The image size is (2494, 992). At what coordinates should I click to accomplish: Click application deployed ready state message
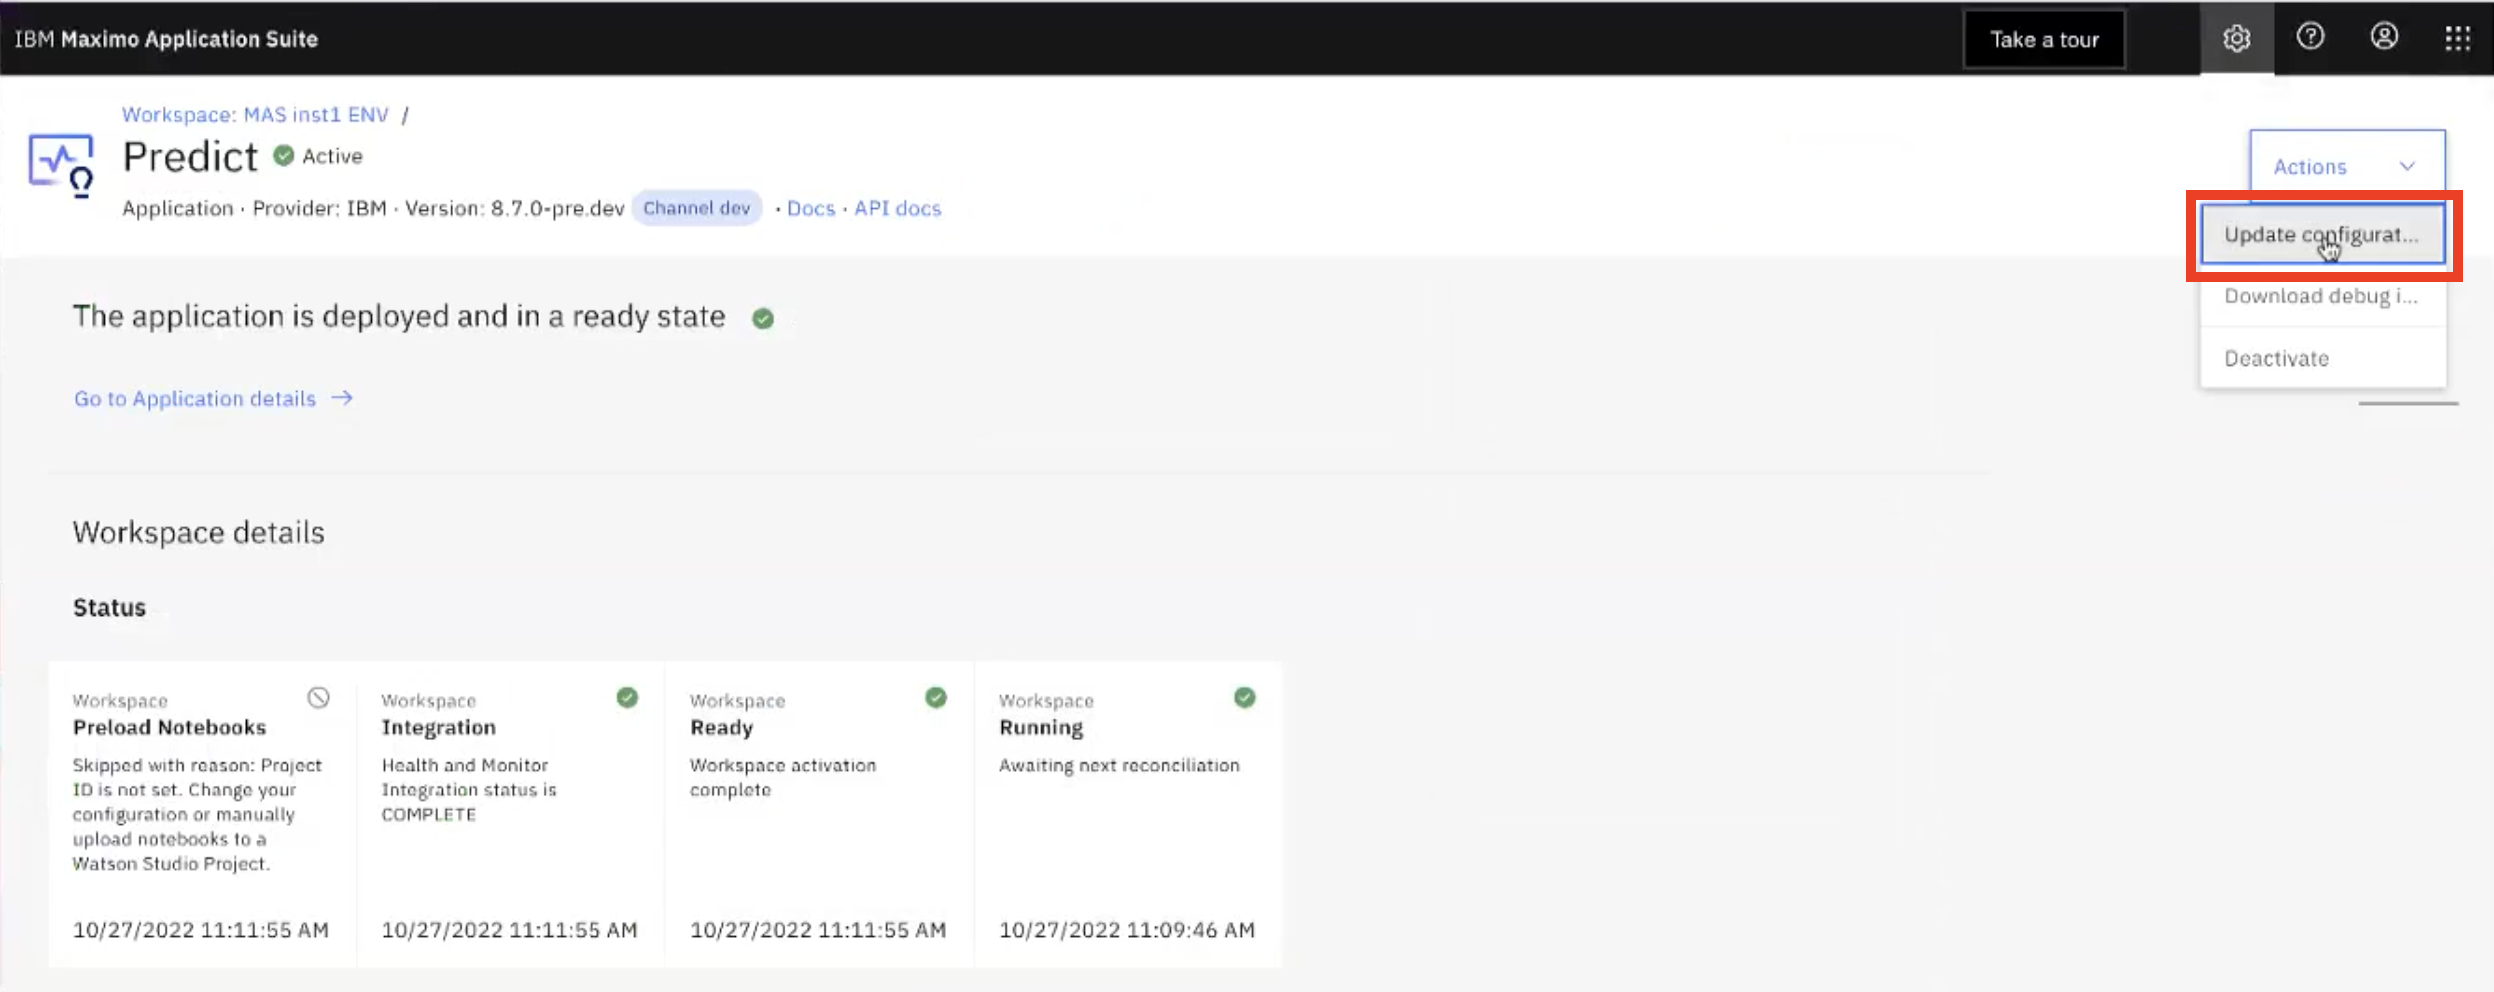tap(399, 316)
